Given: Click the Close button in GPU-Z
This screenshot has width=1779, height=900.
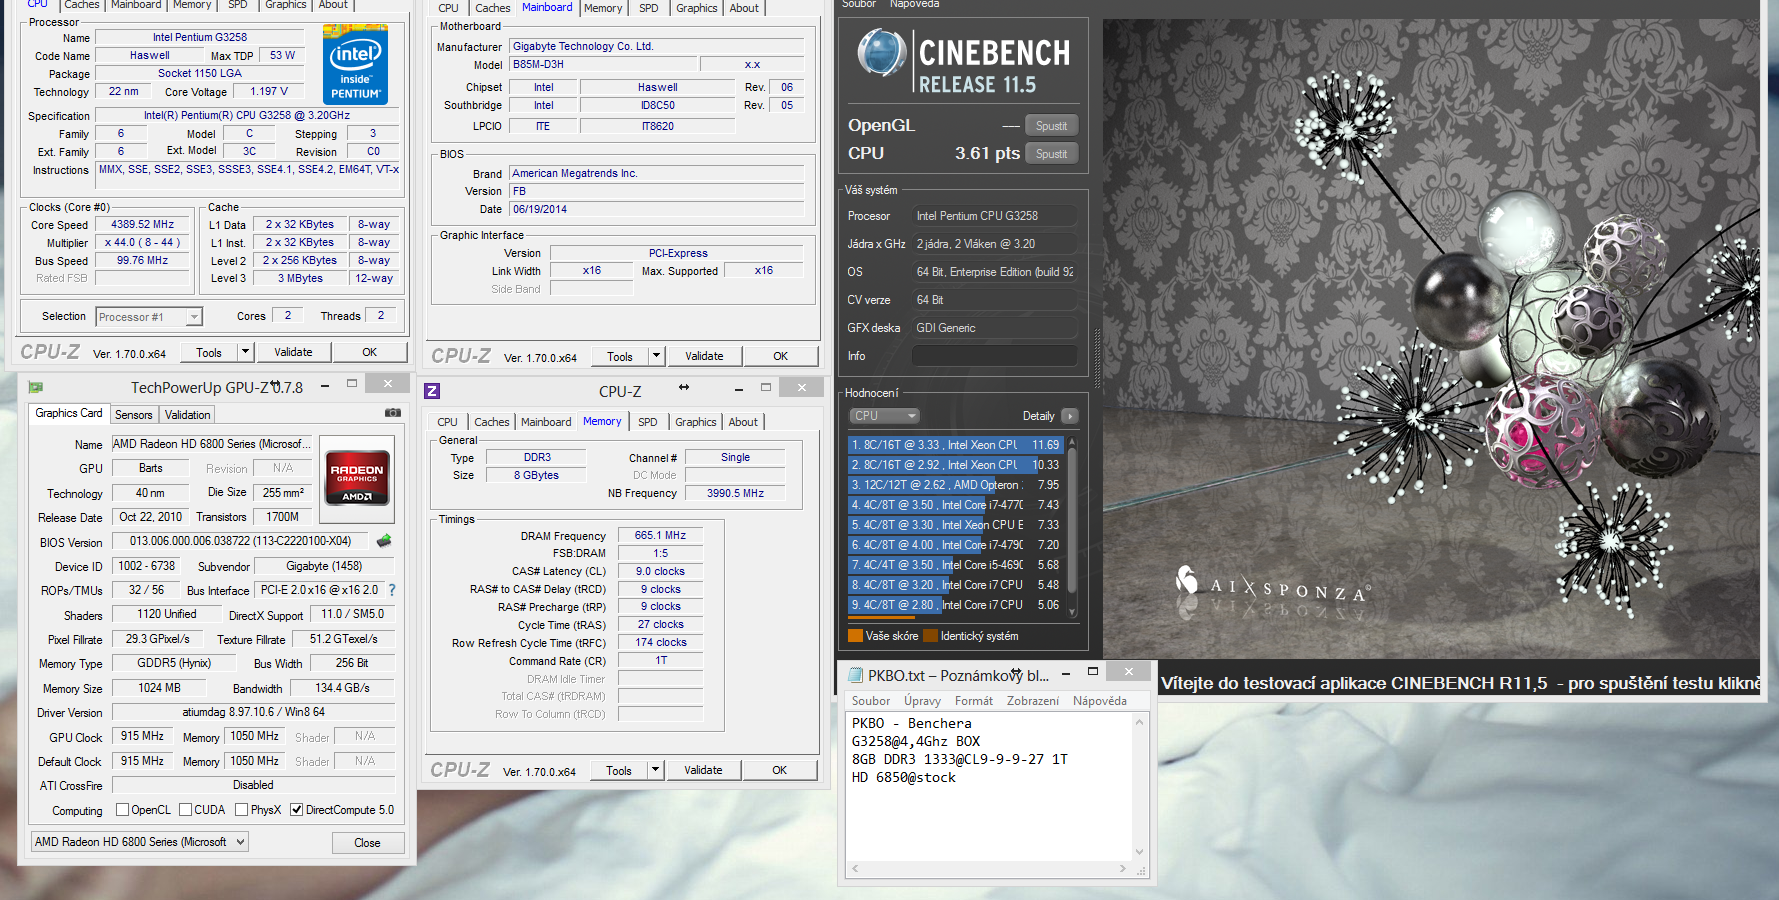Looking at the screenshot, I should click(367, 843).
